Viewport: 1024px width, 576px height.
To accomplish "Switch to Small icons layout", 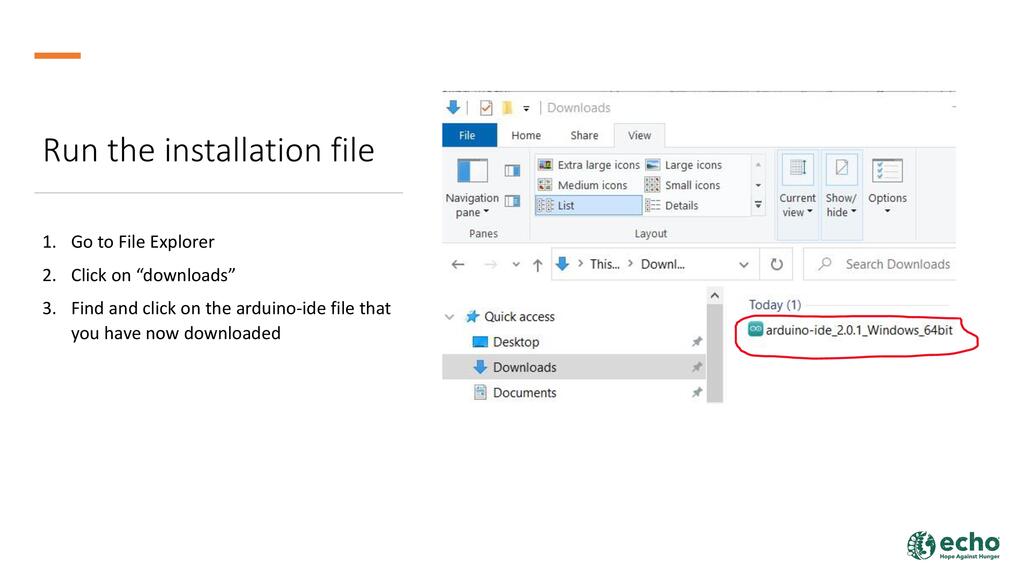I will pyautogui.click(x=683, y=185).
